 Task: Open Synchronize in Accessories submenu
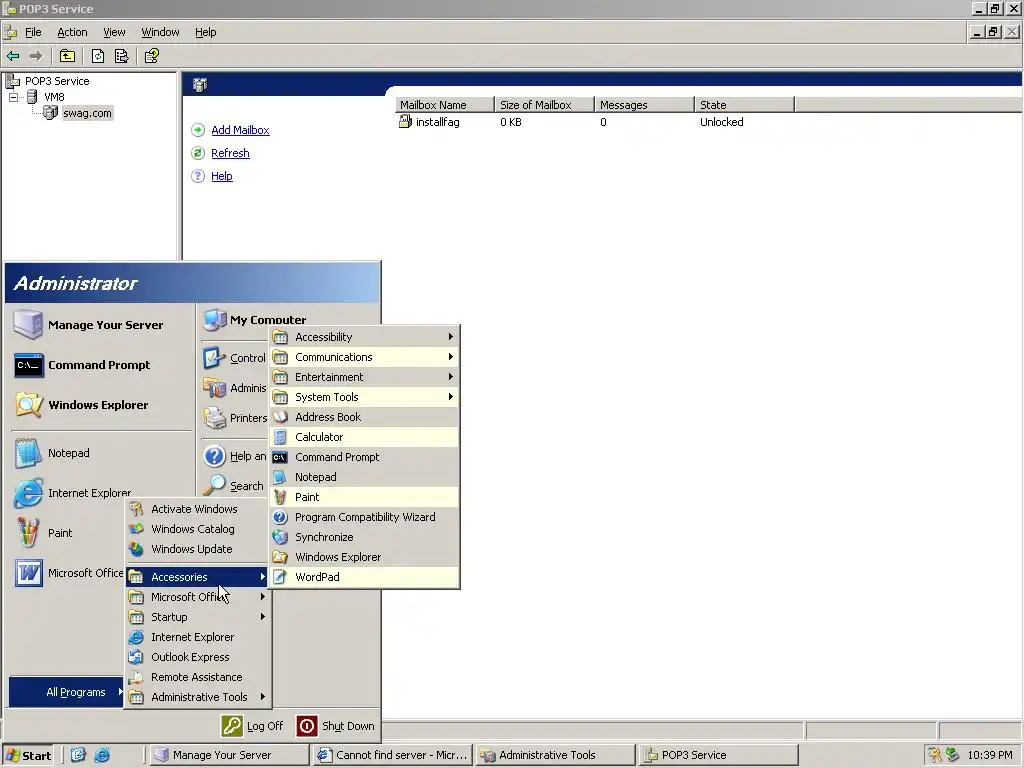click(365, 537)
